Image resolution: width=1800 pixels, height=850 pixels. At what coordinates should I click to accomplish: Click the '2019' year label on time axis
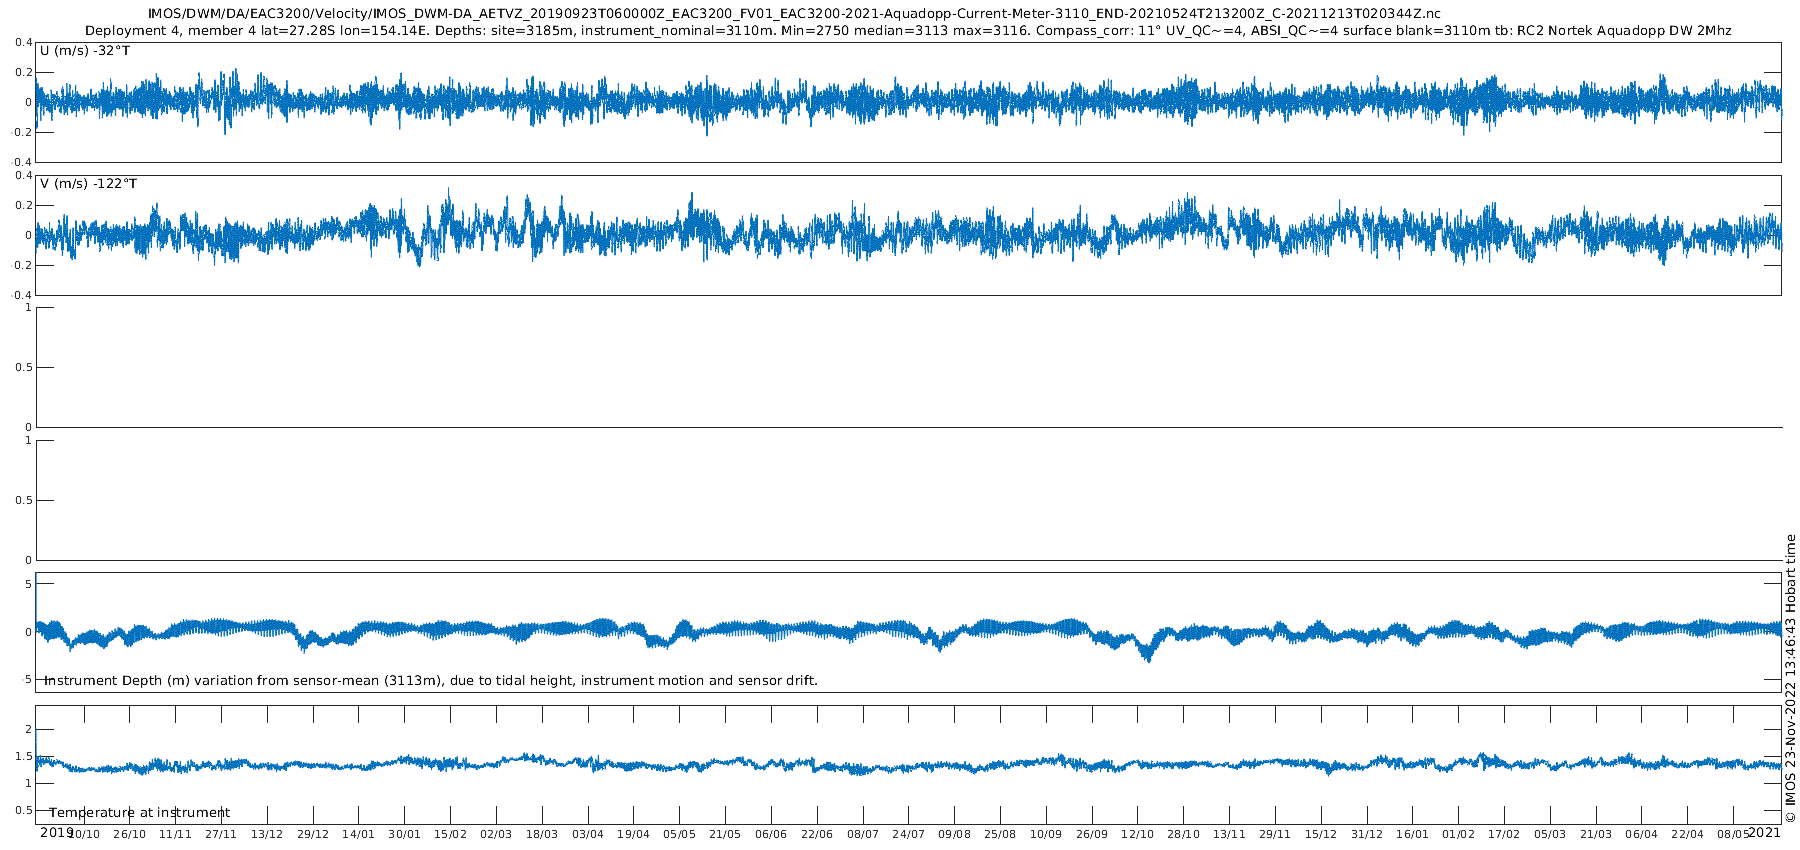(56, 832)
